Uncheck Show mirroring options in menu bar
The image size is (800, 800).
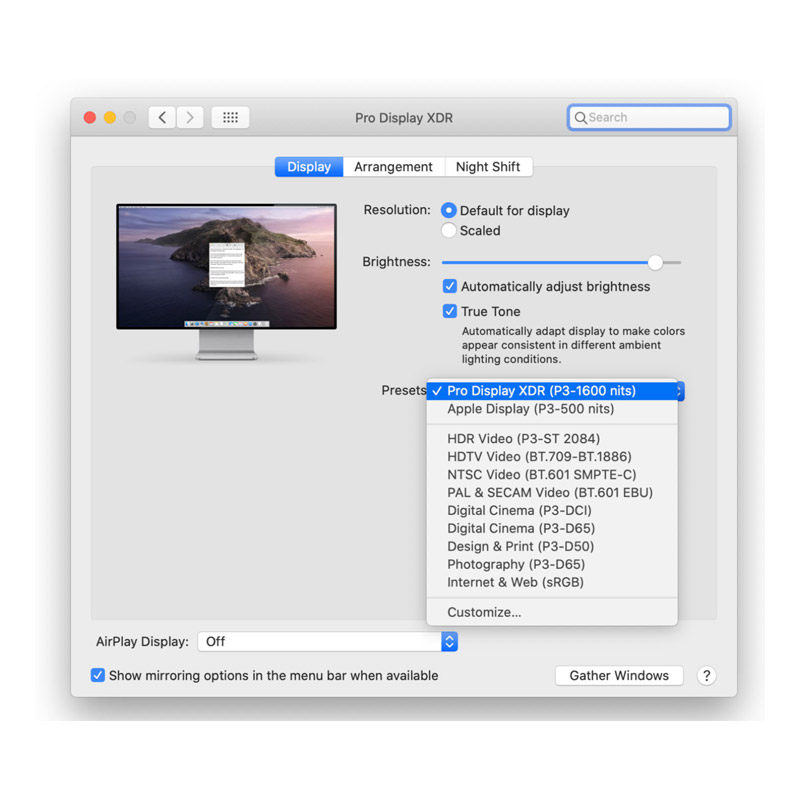click(97, 675)
